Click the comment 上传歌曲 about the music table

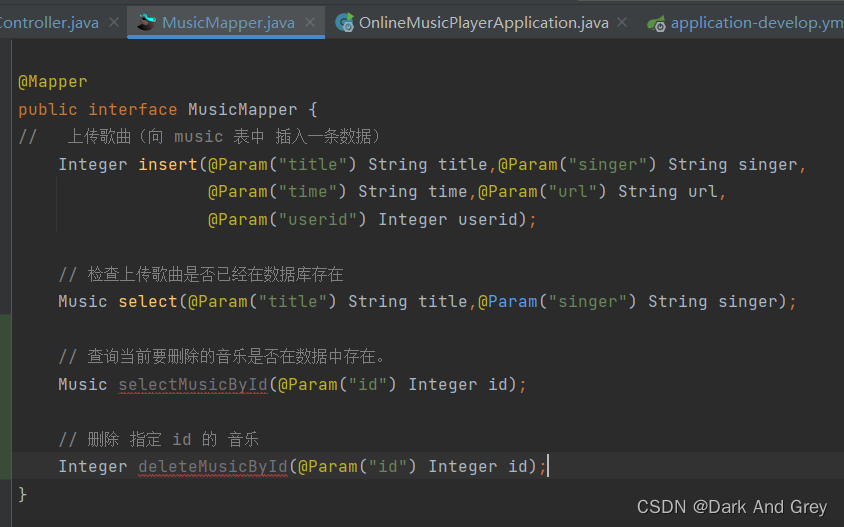200,137
